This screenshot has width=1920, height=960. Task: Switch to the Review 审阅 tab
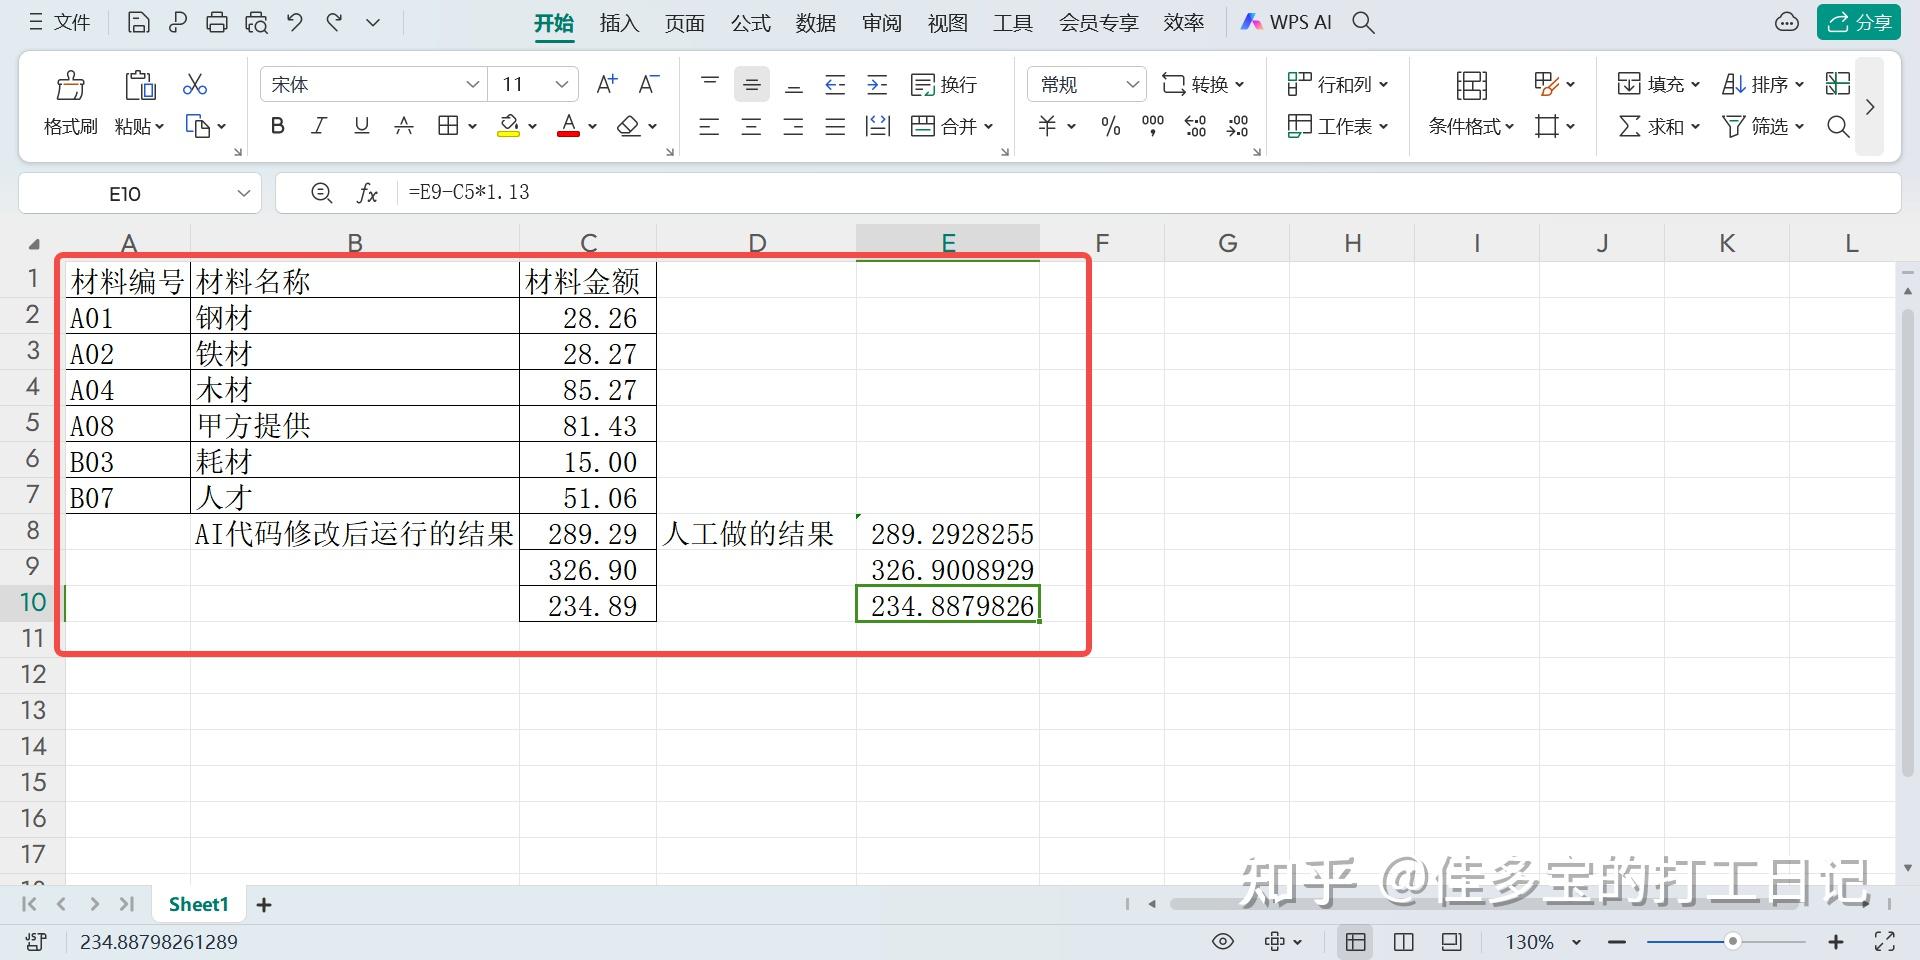(882, 23)
